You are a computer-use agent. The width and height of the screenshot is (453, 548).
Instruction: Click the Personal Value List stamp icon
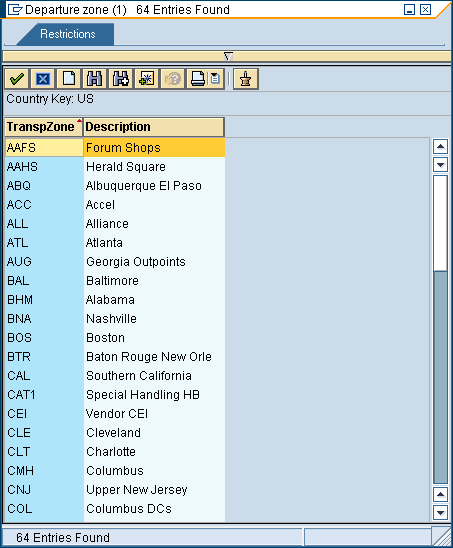[245, 79]
